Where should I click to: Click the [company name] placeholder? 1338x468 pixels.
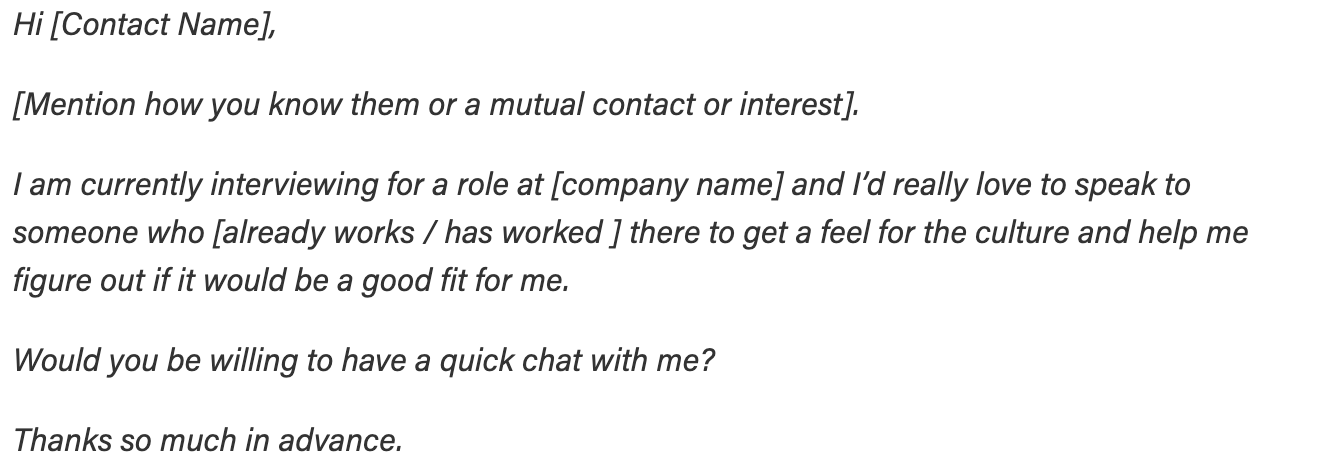point(667,185)
